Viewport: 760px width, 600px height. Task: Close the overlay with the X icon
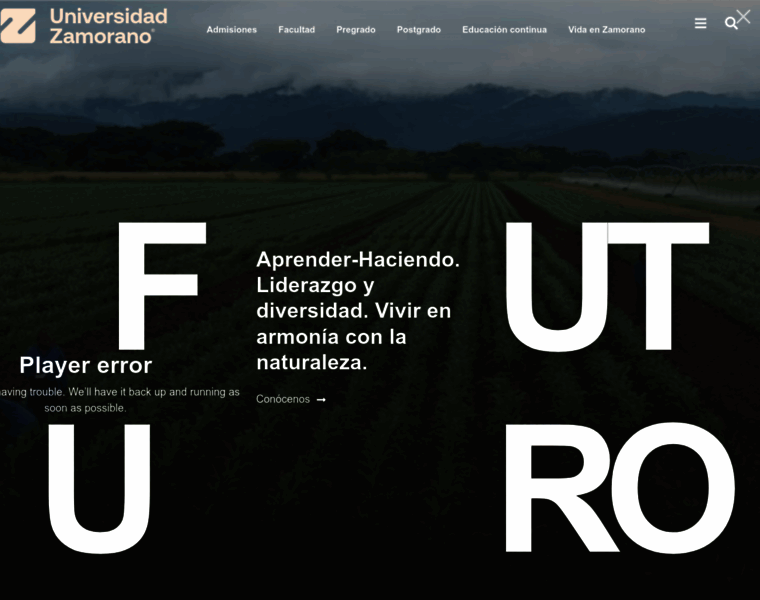(743, 16)
